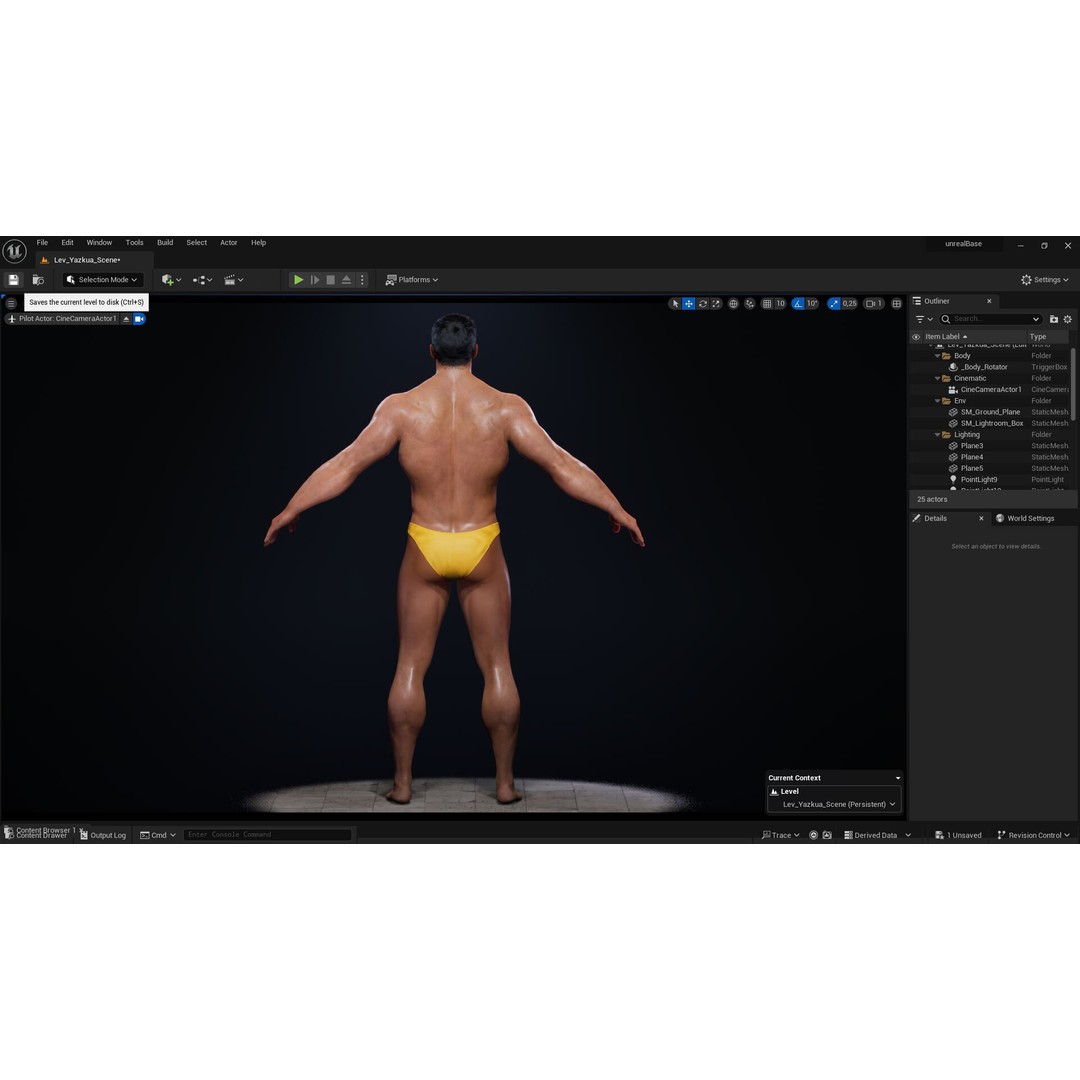
Task: Open the Selection Mode dropdown
Action: click(103, 280)
